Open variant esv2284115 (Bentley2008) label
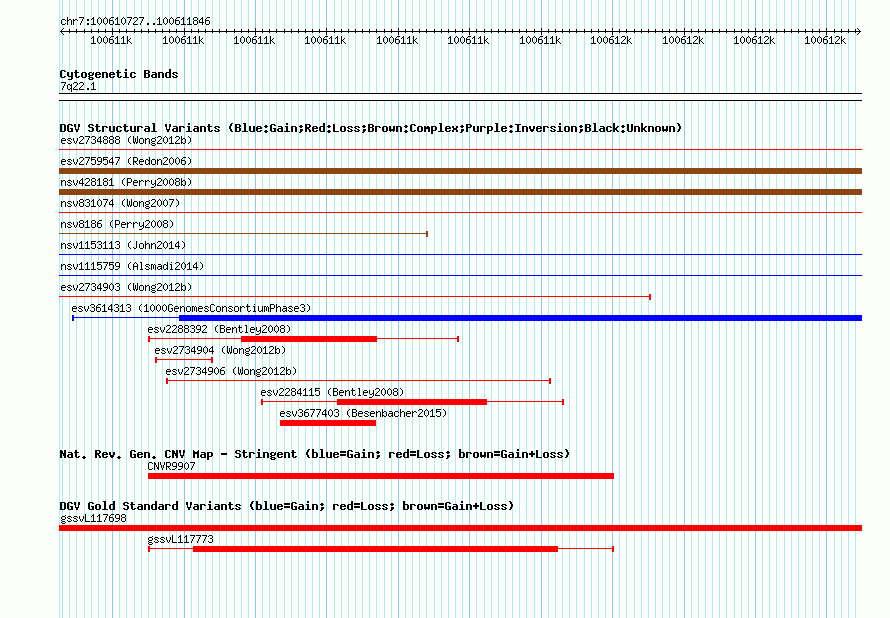890x618 pixels. point(332,392)
